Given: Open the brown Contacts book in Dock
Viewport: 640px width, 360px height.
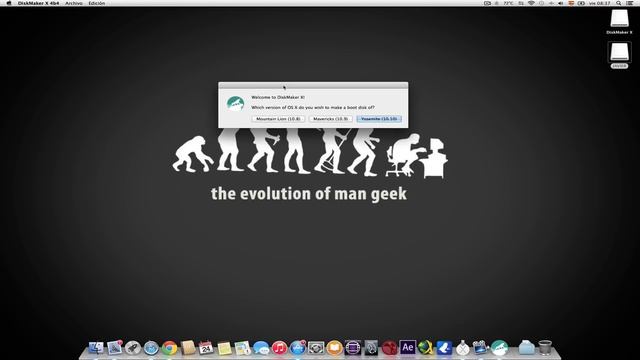Looking at the screenshot, I should pos(188,348).
